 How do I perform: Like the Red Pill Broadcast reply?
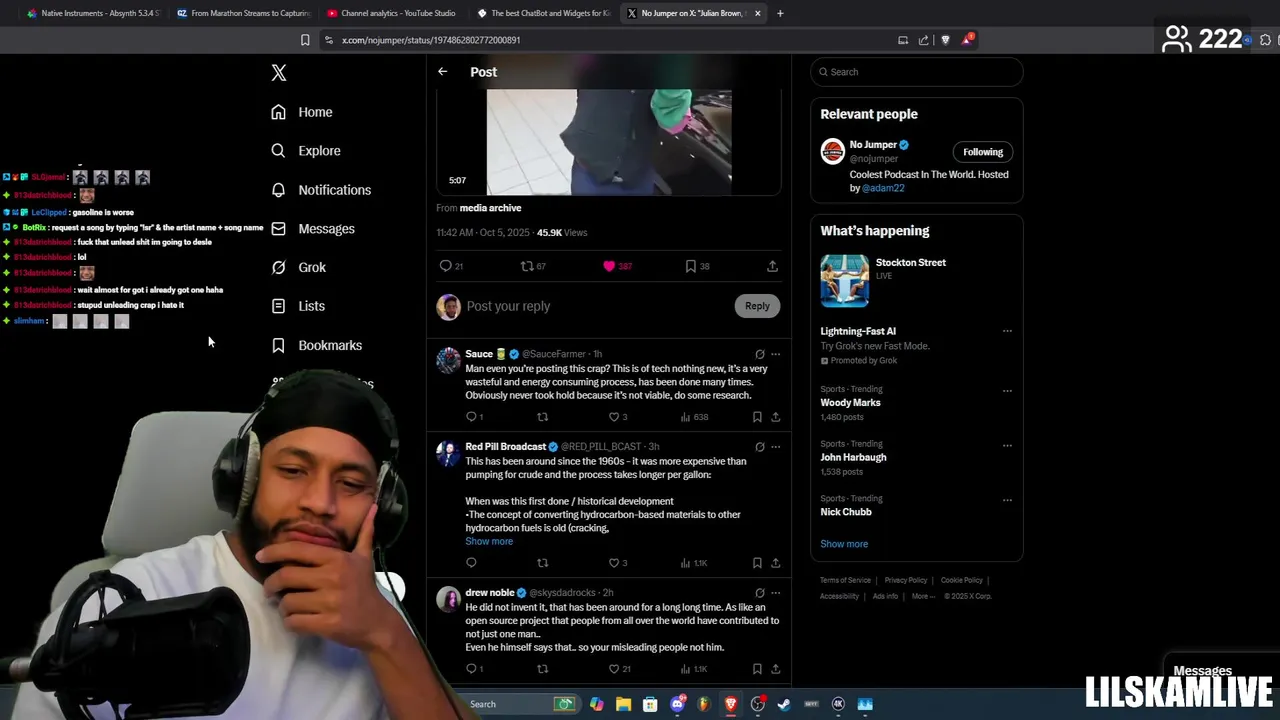pos(614,563)
